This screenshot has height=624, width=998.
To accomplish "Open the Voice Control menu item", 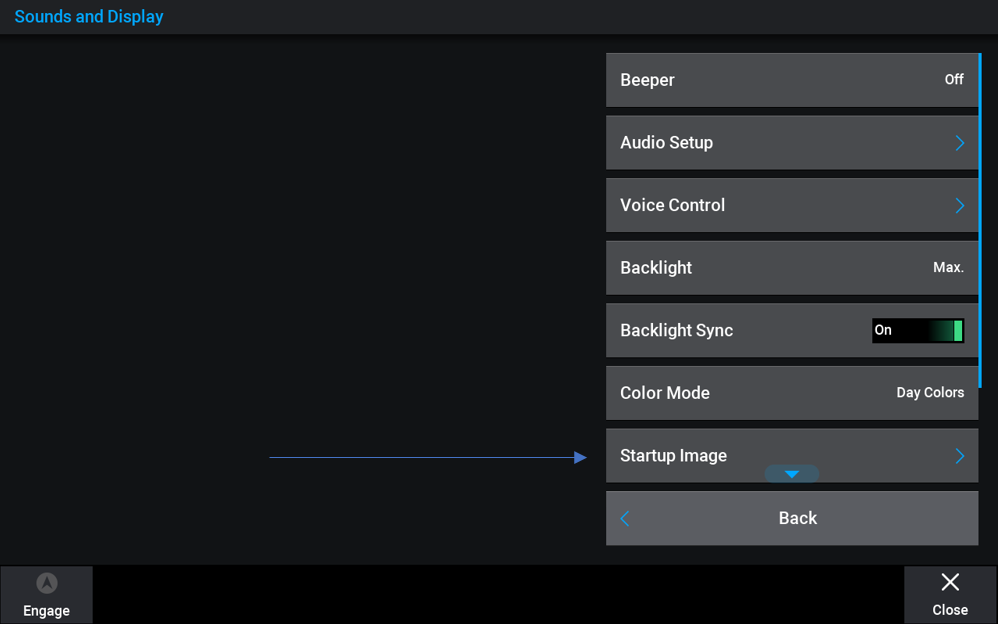I will tap(792, 205).
